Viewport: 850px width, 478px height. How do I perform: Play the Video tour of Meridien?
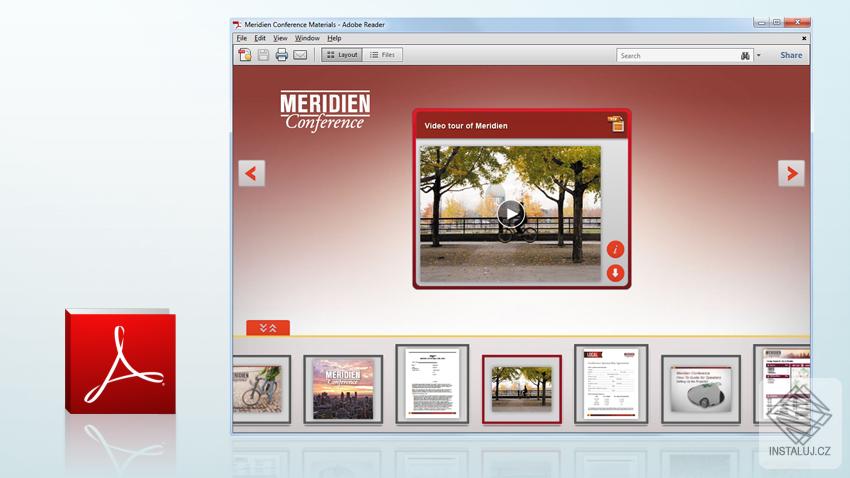coord(511,214)
